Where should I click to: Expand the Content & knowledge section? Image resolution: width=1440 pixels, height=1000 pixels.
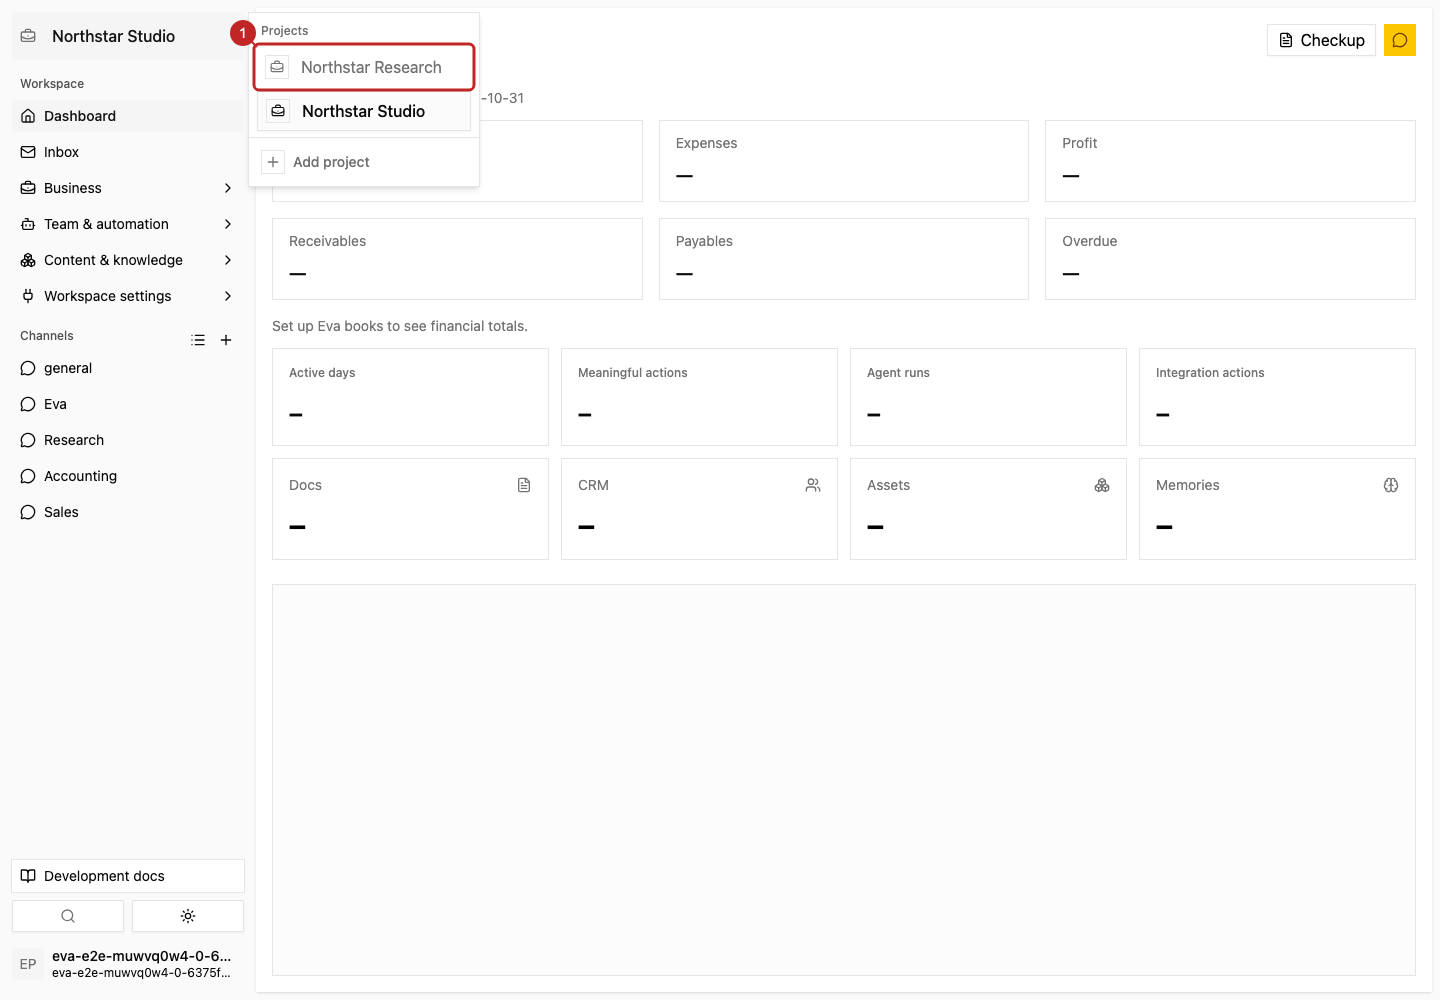click(x=128, y=260)
